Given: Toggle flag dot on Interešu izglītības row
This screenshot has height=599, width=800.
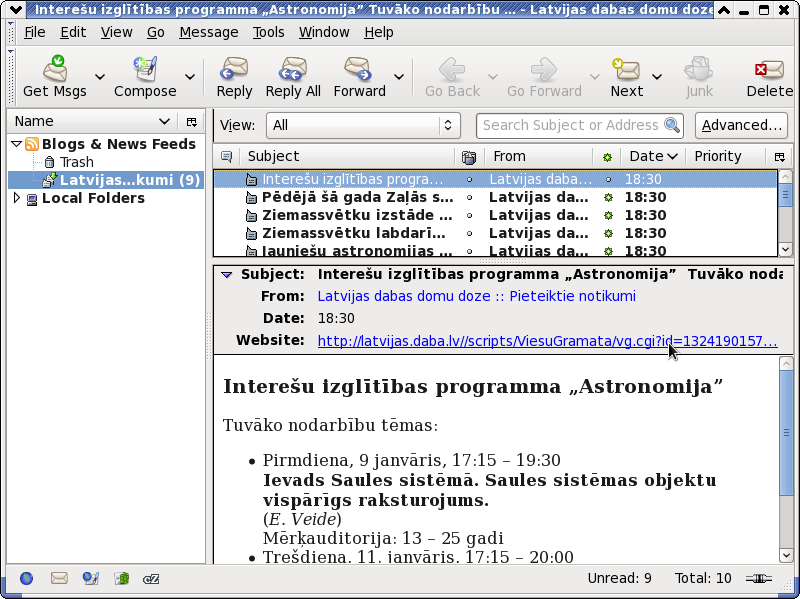Looking at the screenshot, I should (x=469, y=180).
